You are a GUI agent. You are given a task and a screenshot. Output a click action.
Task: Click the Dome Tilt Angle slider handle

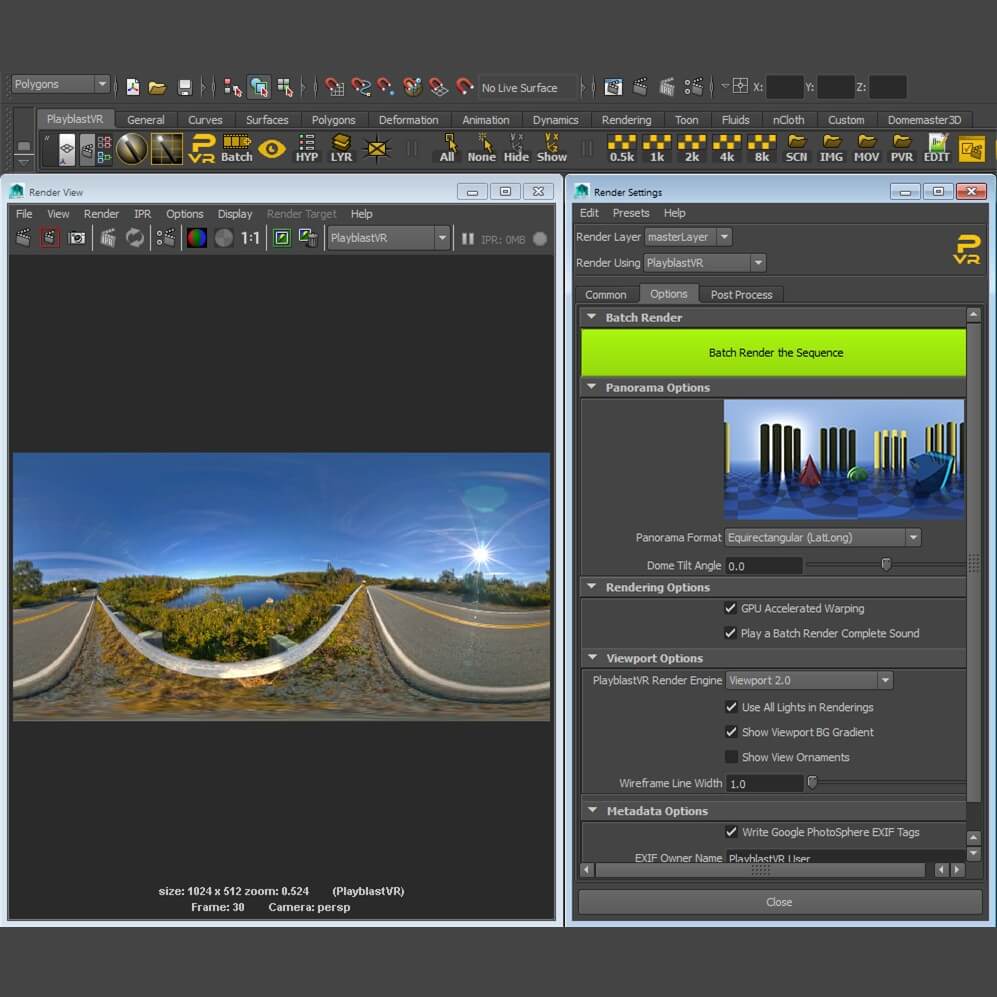coord(886,564)
